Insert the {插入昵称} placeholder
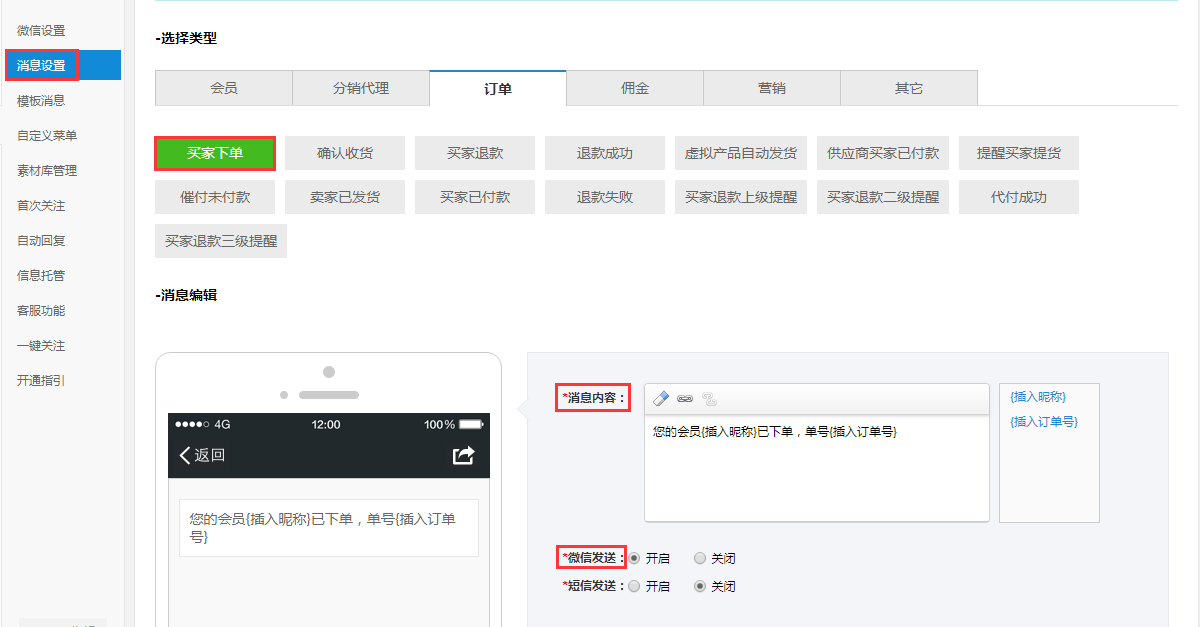This screenshot has width=1200, height=627. pyautogui.click(x=1037, y=396)
